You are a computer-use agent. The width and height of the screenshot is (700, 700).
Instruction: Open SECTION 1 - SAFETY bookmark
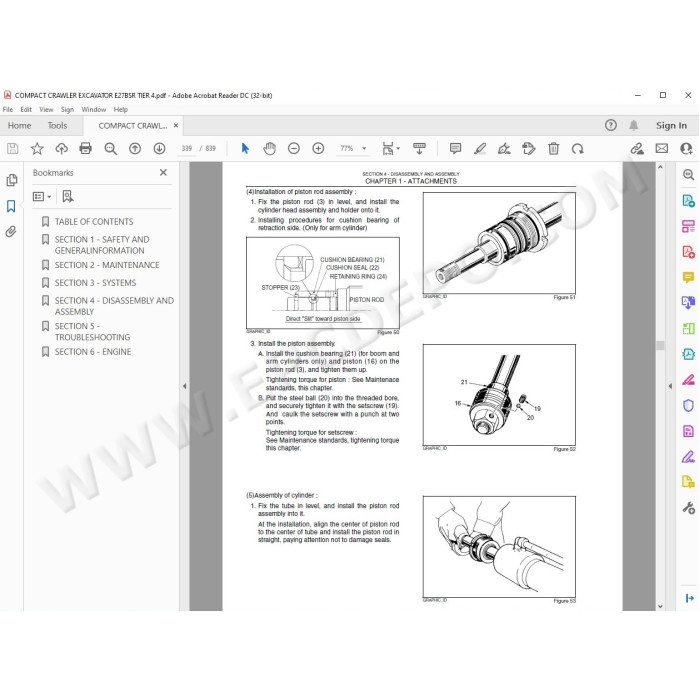click(x=102, y=245)
